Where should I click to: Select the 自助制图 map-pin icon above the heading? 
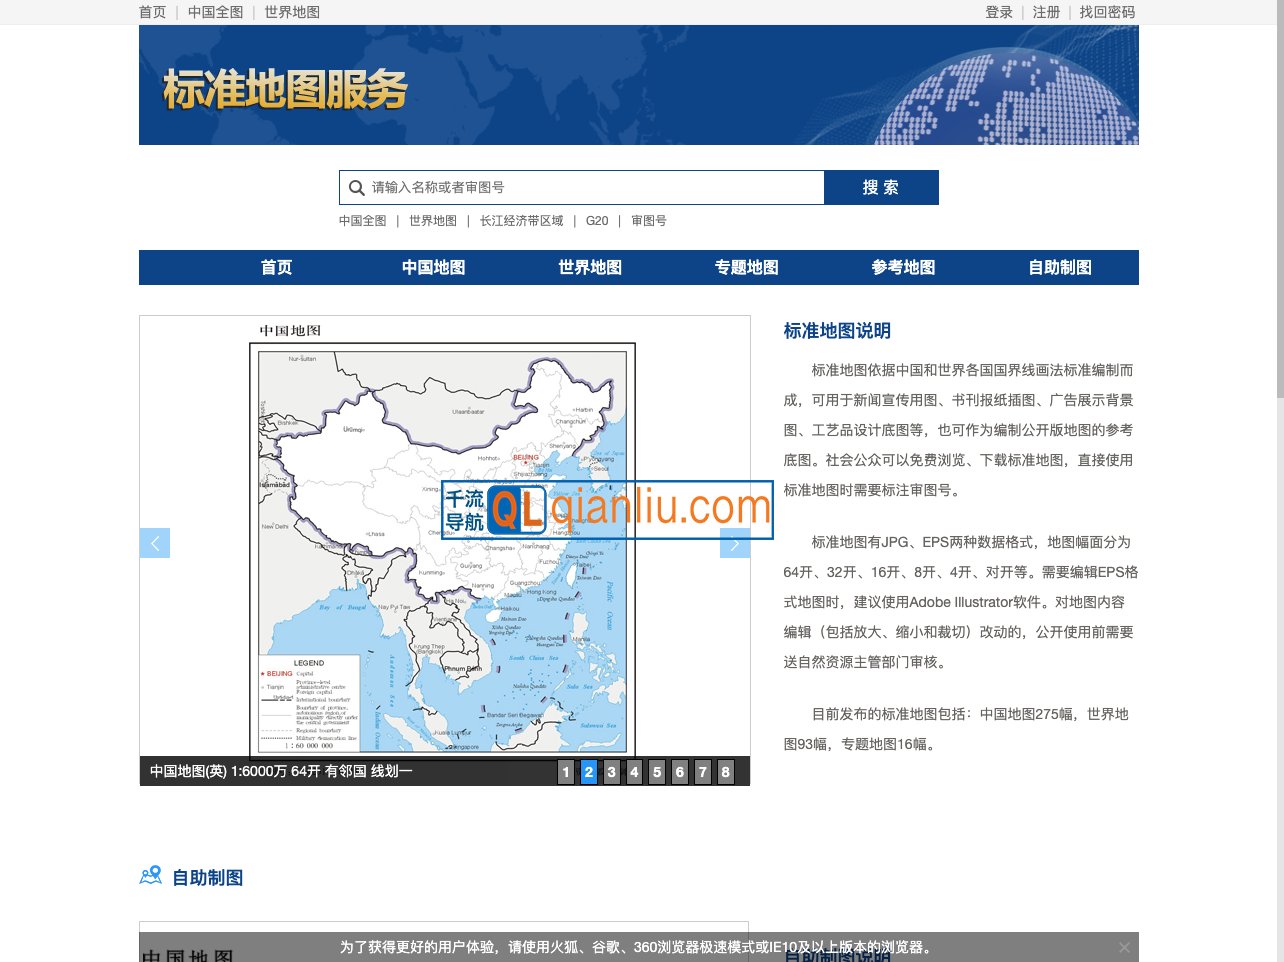pos(150,874)
